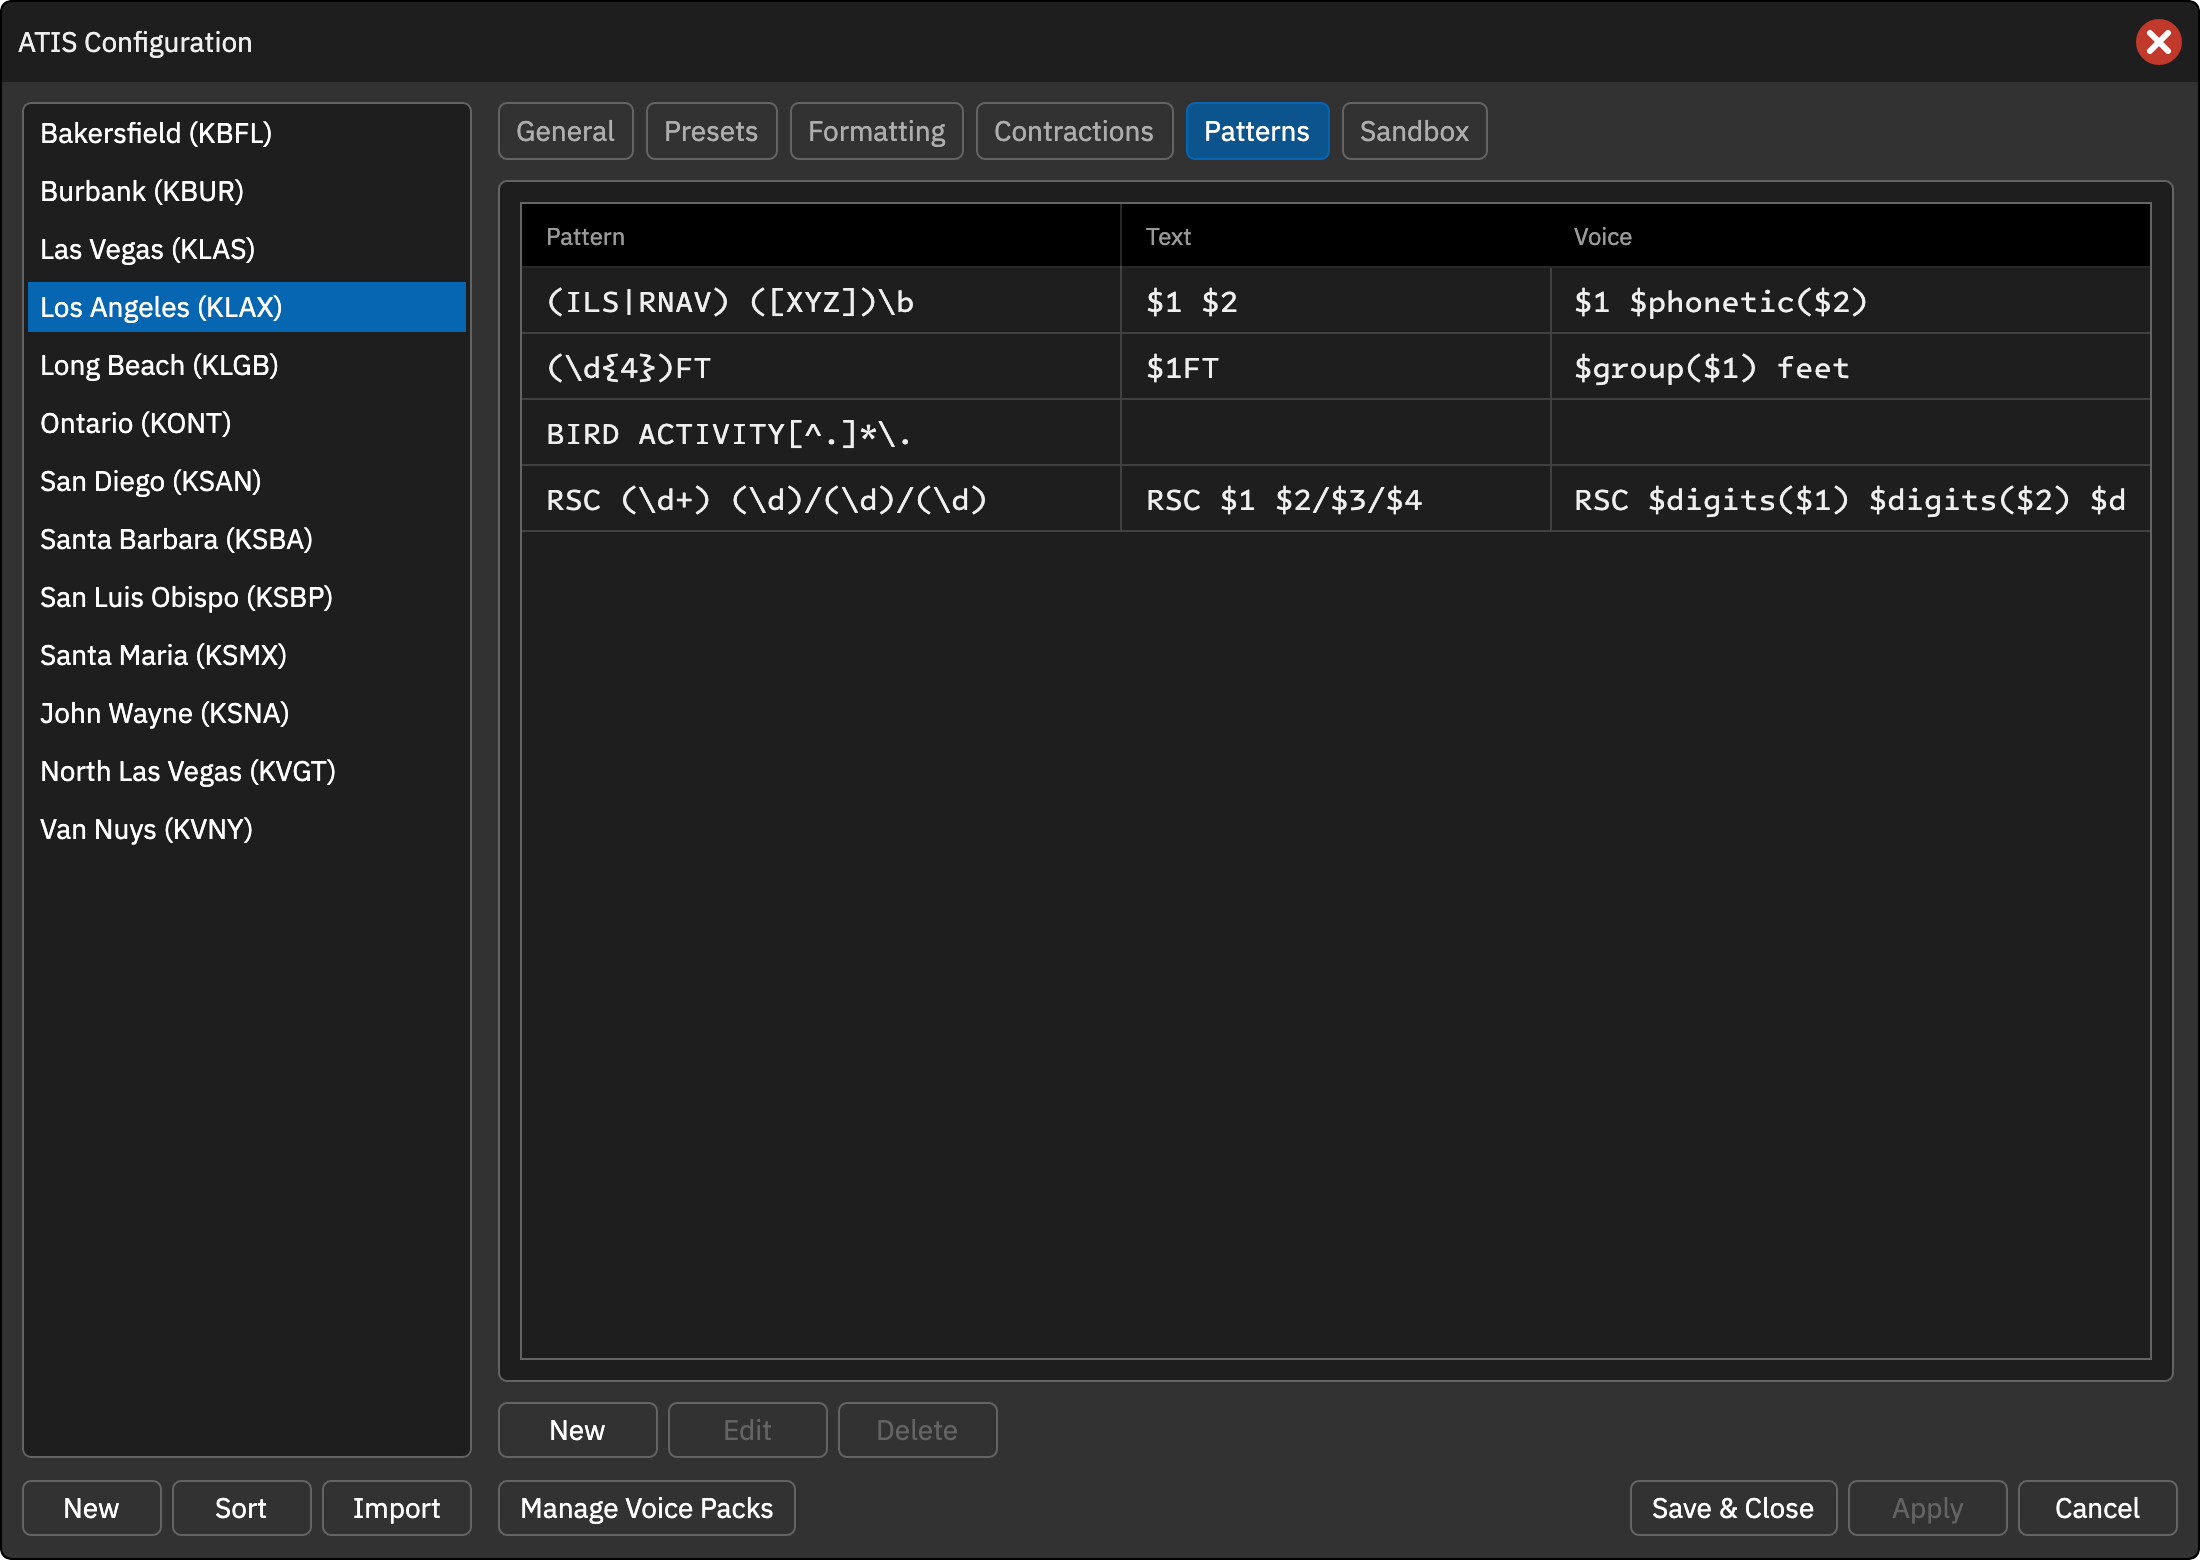Select the RSC (\d+) pattern row
Viewport: 2200px width, 1560px height.
pos(1336,499)
